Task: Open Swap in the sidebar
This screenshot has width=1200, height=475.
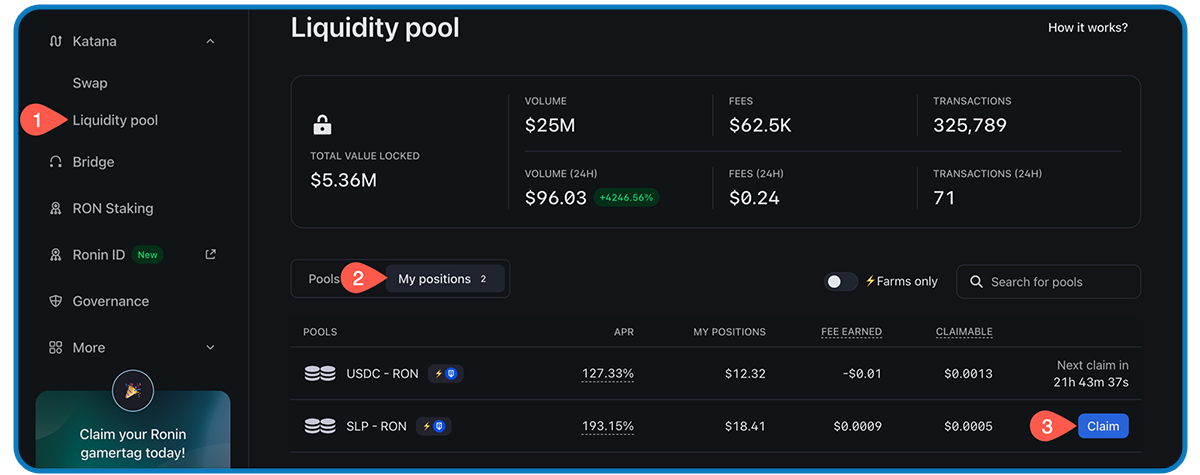Action: 90,83
